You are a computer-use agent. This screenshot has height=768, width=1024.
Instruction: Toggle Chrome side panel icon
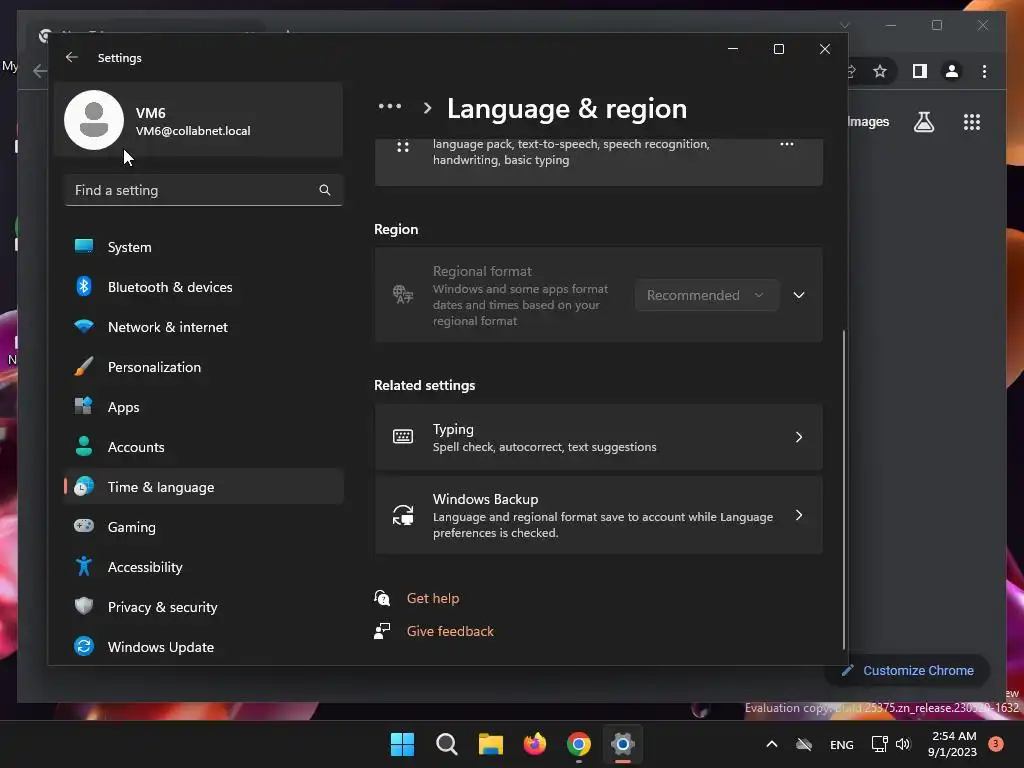(x=920, y=71)
